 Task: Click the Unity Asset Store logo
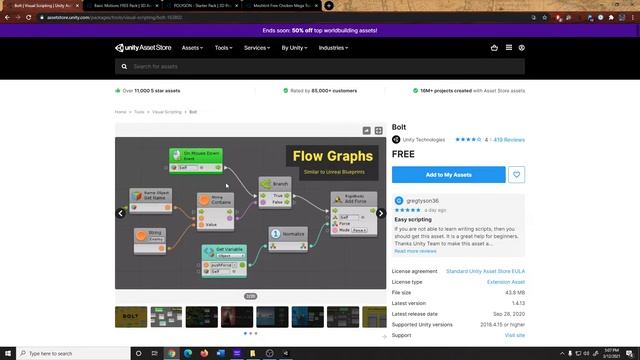click(143, 48)
